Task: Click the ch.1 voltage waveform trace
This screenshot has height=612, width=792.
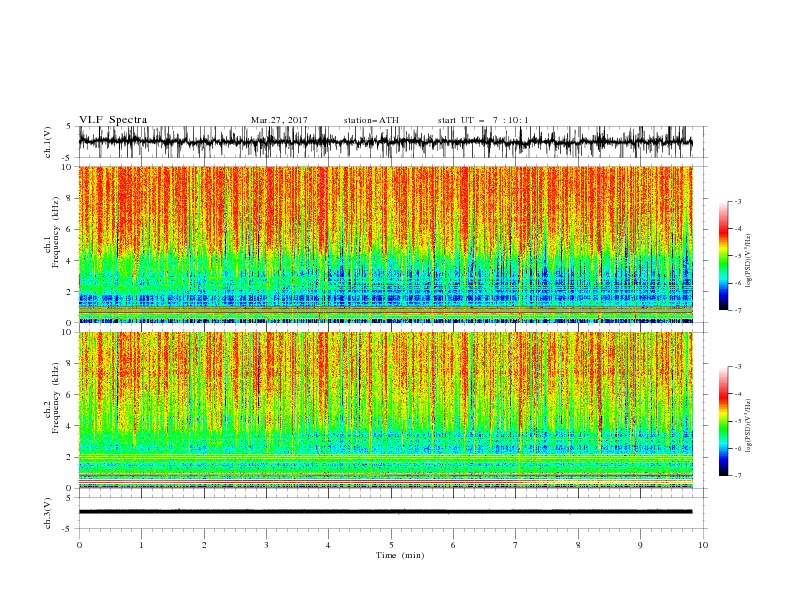Action: point(385,142)
